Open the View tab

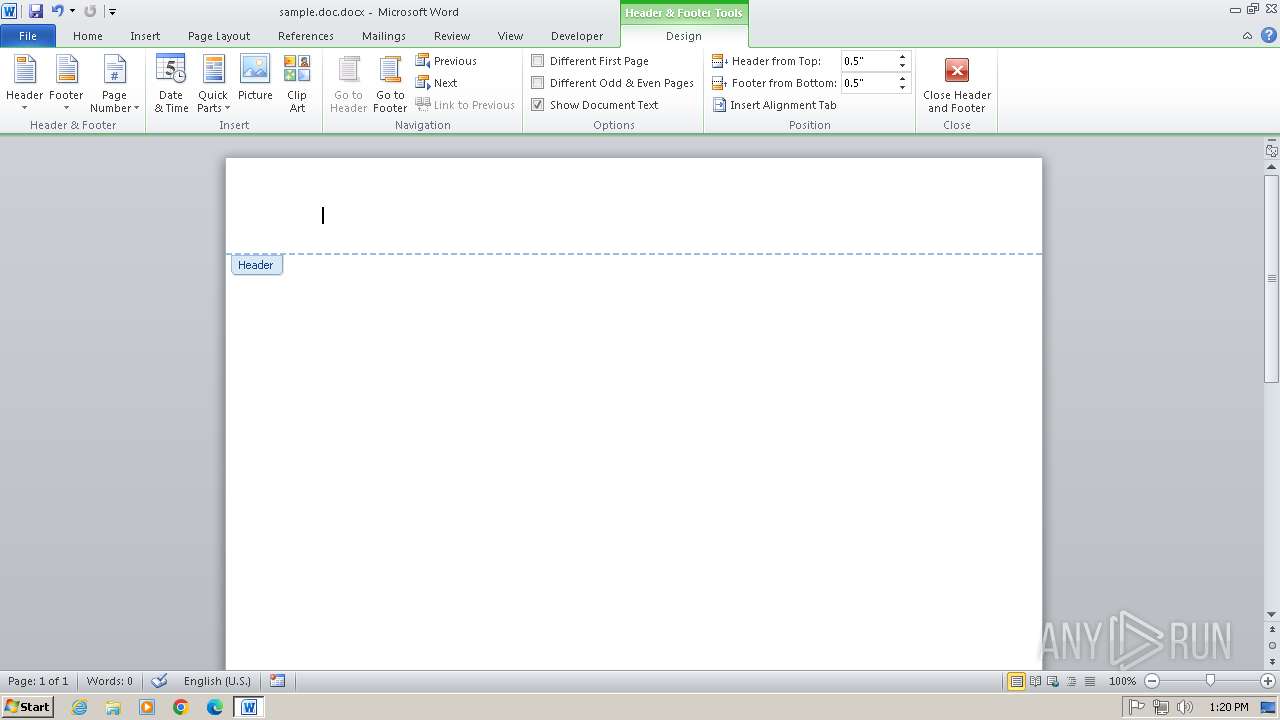coord(510,36)
